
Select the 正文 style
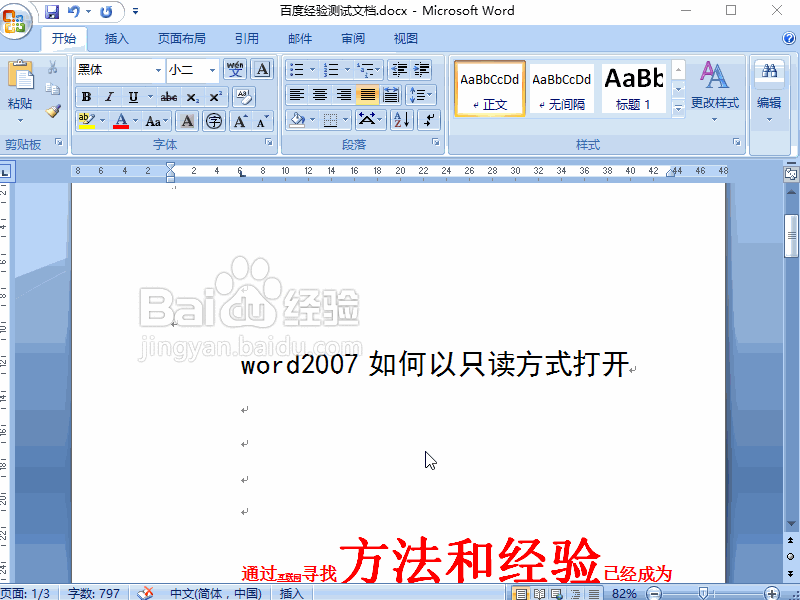tap(490, 89)
